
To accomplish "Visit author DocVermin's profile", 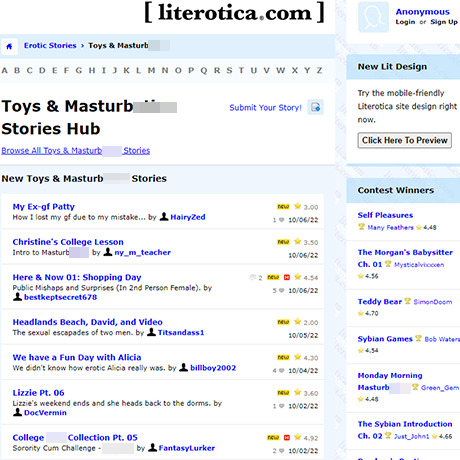I will click(45, 413).
